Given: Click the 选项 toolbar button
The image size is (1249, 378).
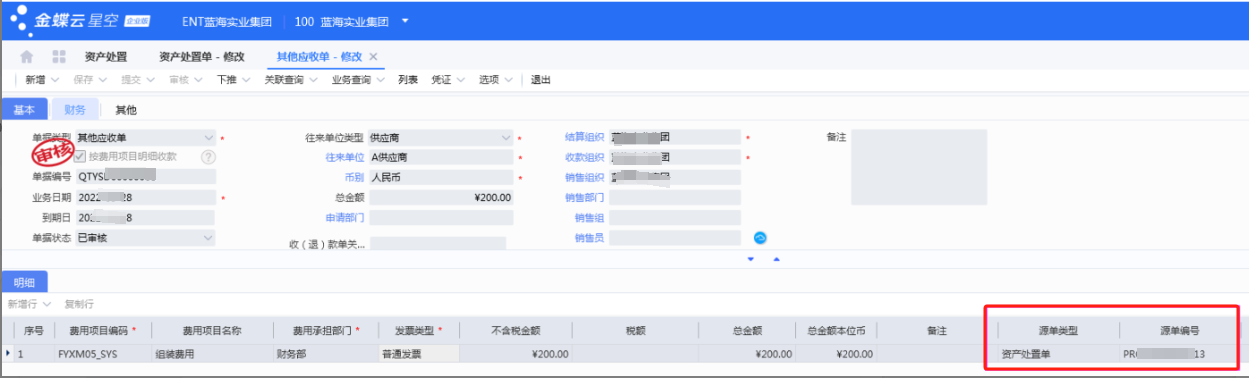Looking at the screenshot, I should pyautogui.click(x=489, y=80).
